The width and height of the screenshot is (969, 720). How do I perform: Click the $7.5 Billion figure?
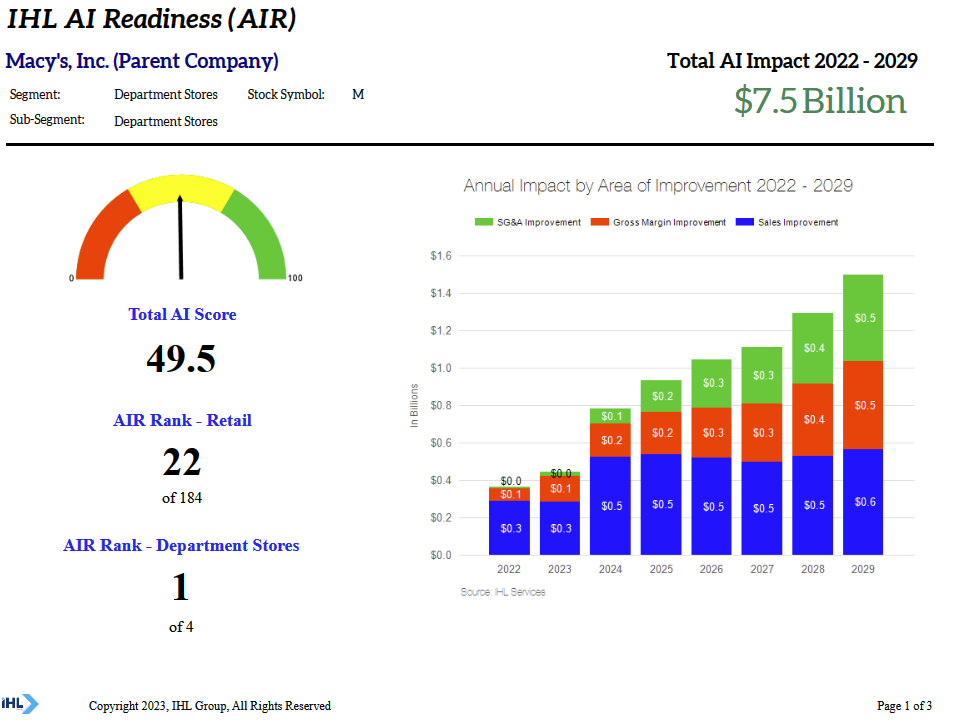820,101
